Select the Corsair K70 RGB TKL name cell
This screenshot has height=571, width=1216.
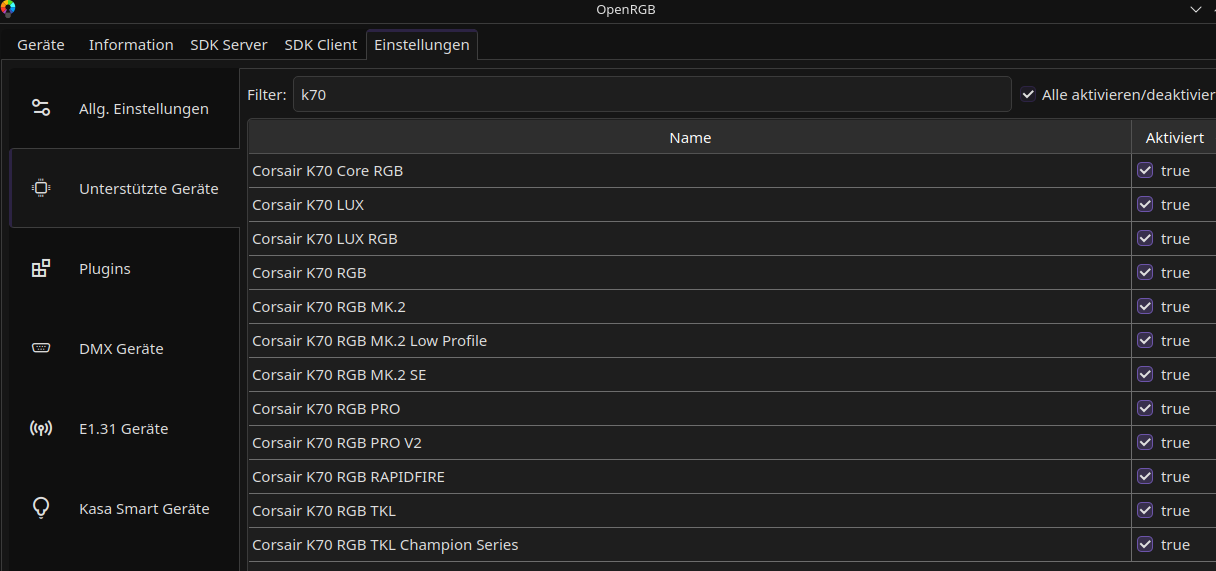pos(690,510)
